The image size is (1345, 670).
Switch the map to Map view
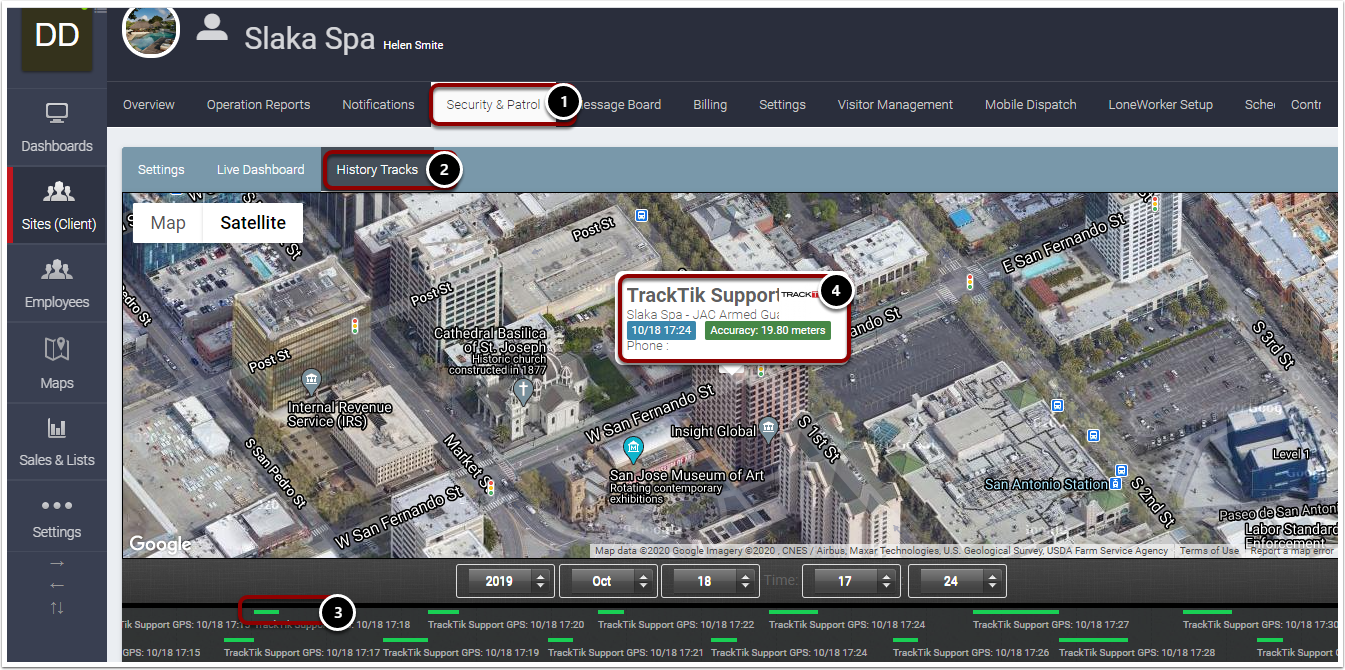(x=167, y=222)
